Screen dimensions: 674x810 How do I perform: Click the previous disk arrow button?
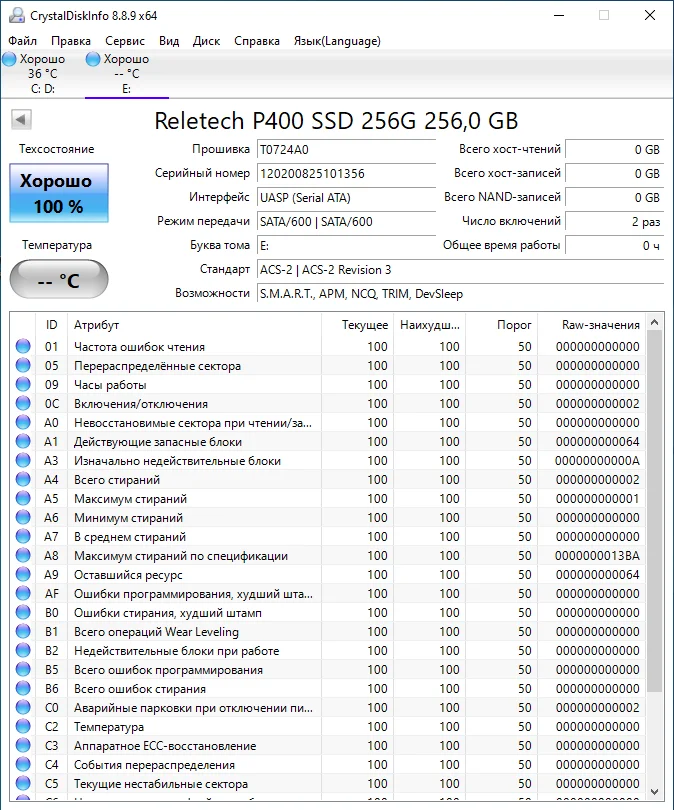tap(21, 120)
